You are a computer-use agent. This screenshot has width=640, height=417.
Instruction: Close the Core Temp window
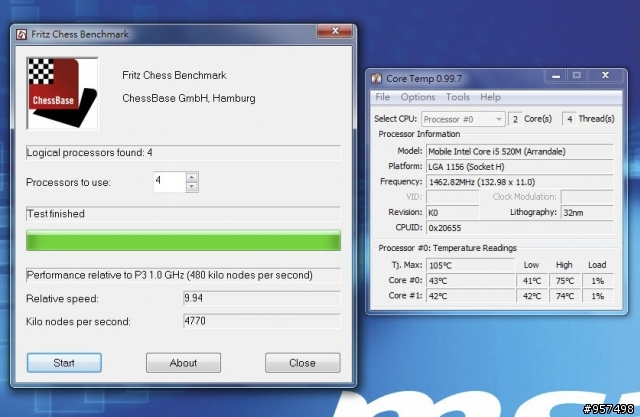pyautogui.click(x=605, y=75)
